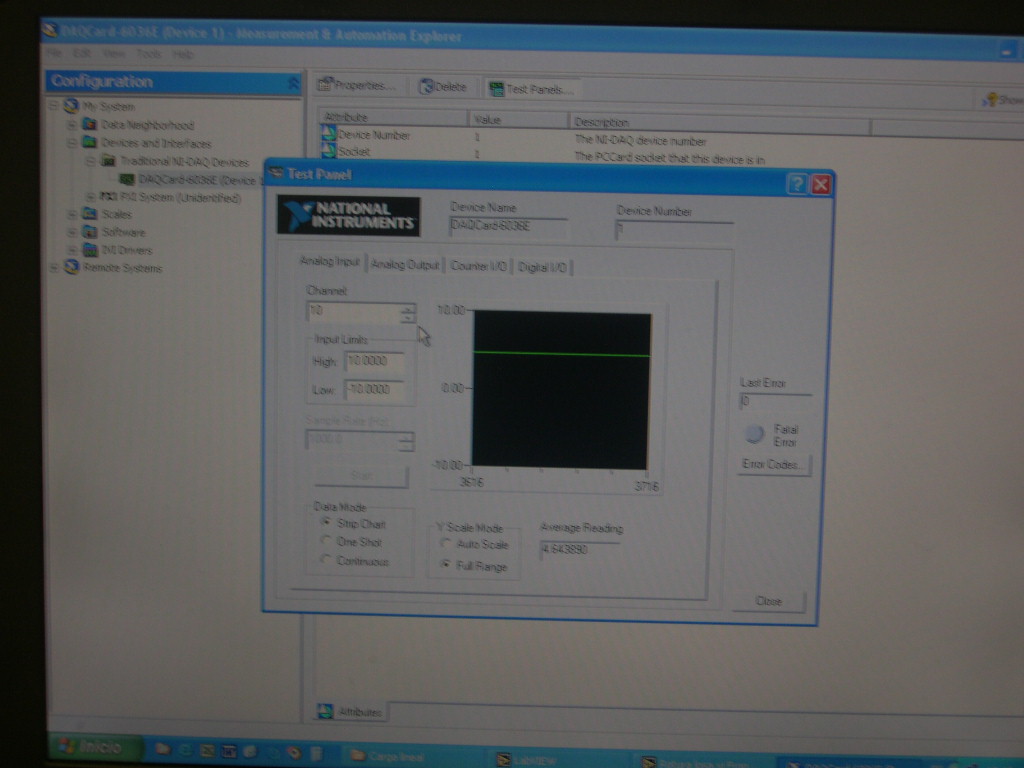Click the Device Name field
Screen dimensions: 1024x768
(x=507, y=226)
